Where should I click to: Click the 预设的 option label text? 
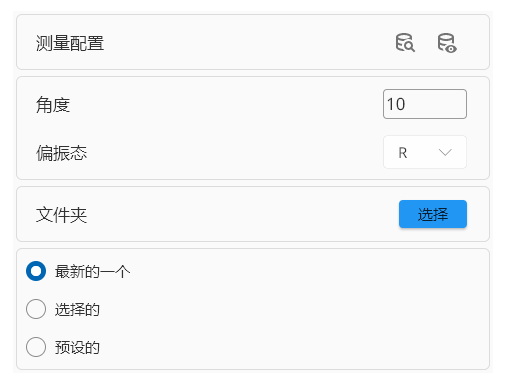[77, 347]
